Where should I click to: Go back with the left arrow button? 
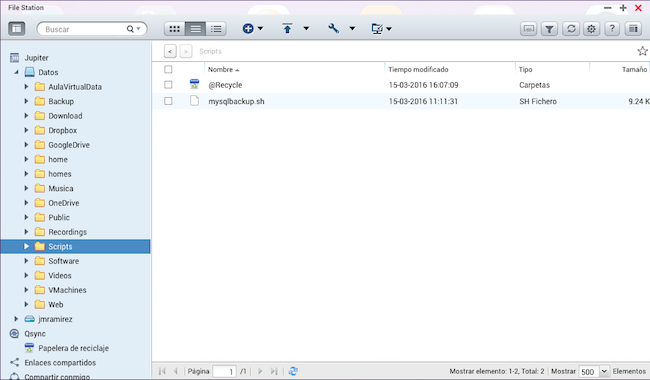click(x=170, y=51)
